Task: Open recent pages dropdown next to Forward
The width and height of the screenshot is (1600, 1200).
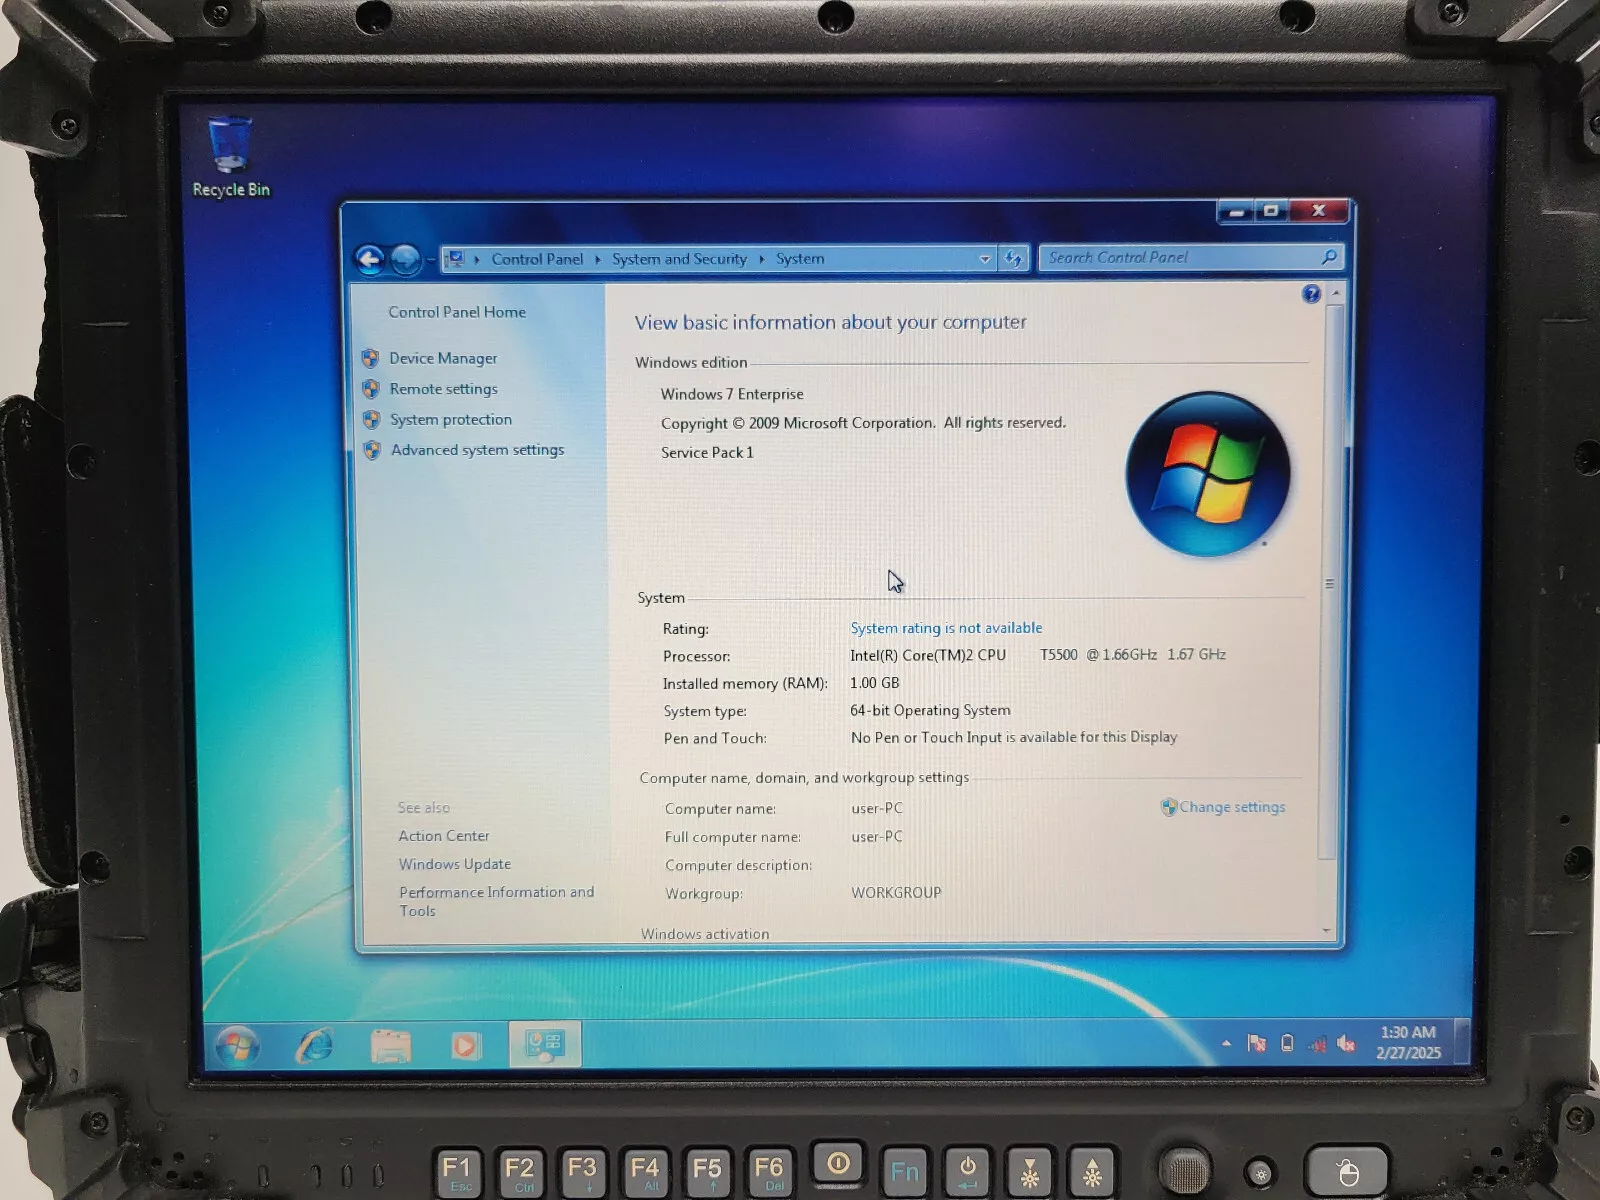Action: (431, 260)
